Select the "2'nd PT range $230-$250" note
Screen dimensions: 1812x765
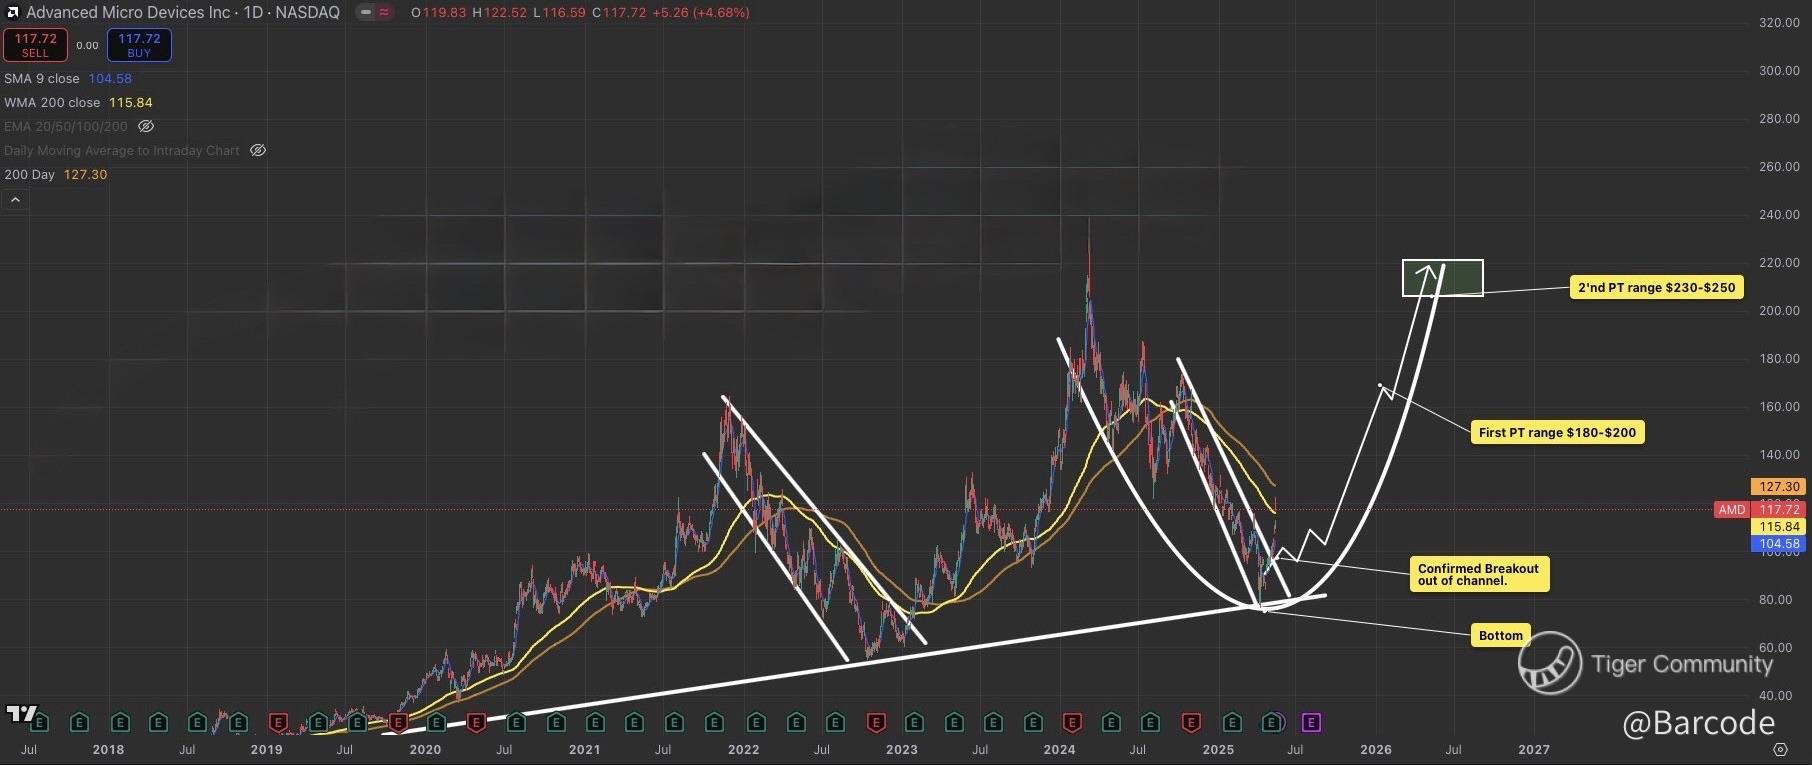click(1656, 288)
